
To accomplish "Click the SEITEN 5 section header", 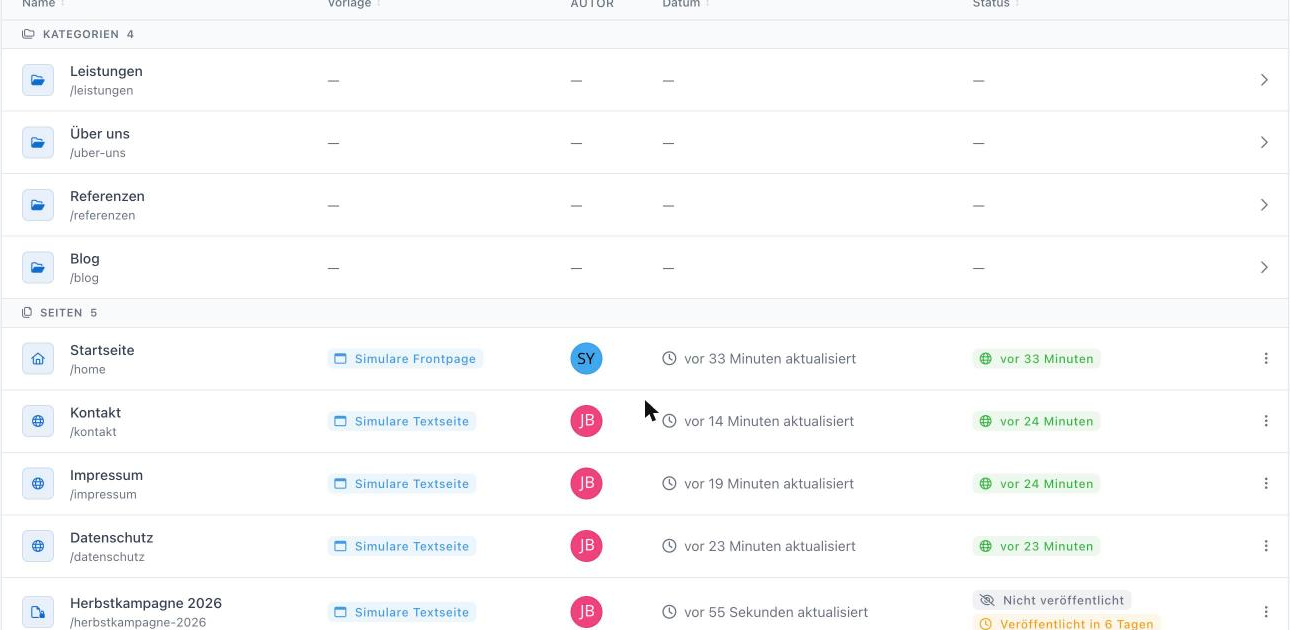I will pyautogui.click(x=645, y=313).
